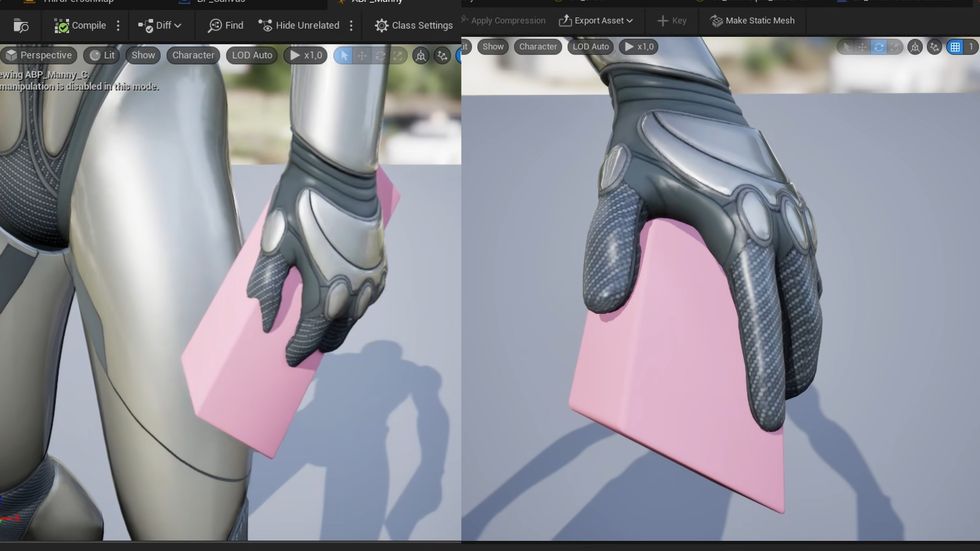The height and width of the screenshot is (551, 980).
Task: Open Character menu in right viewport
Action: click(538, 46)
